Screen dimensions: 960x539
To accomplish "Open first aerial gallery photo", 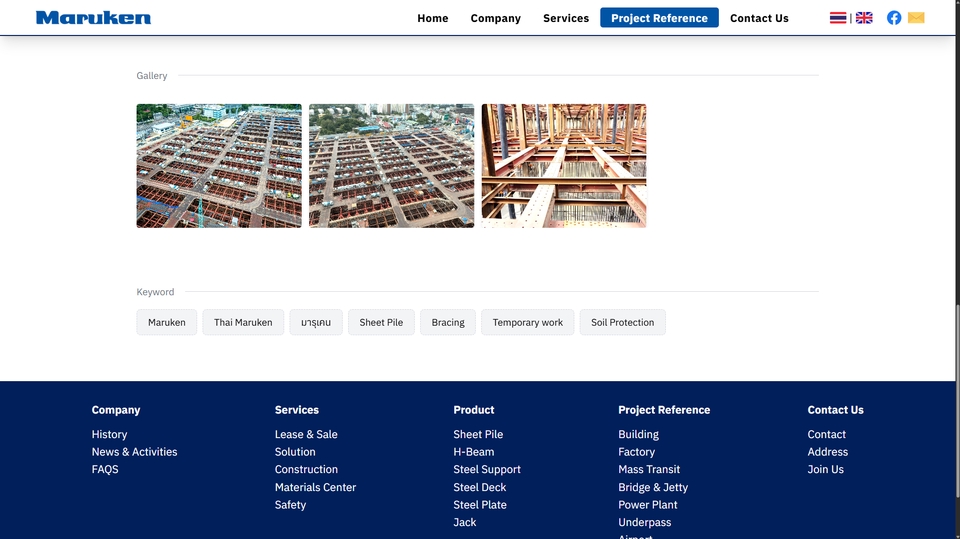I will (x=219, y=166).
